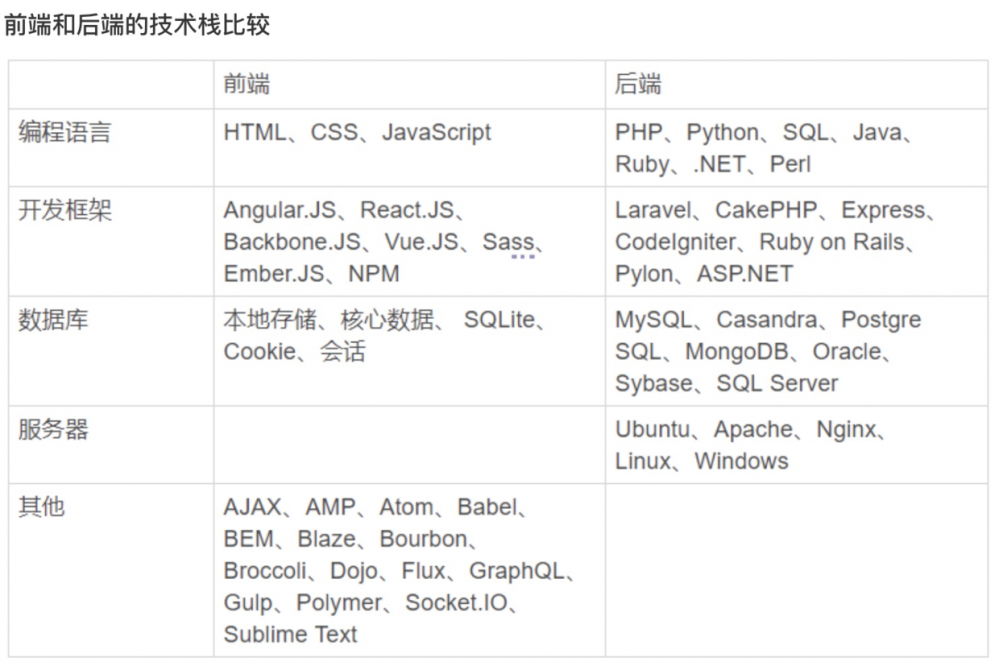Click the 后端 column header cell
Image resolution: width=999 pixels, height=670 pixels.
(x=638, y=84)
